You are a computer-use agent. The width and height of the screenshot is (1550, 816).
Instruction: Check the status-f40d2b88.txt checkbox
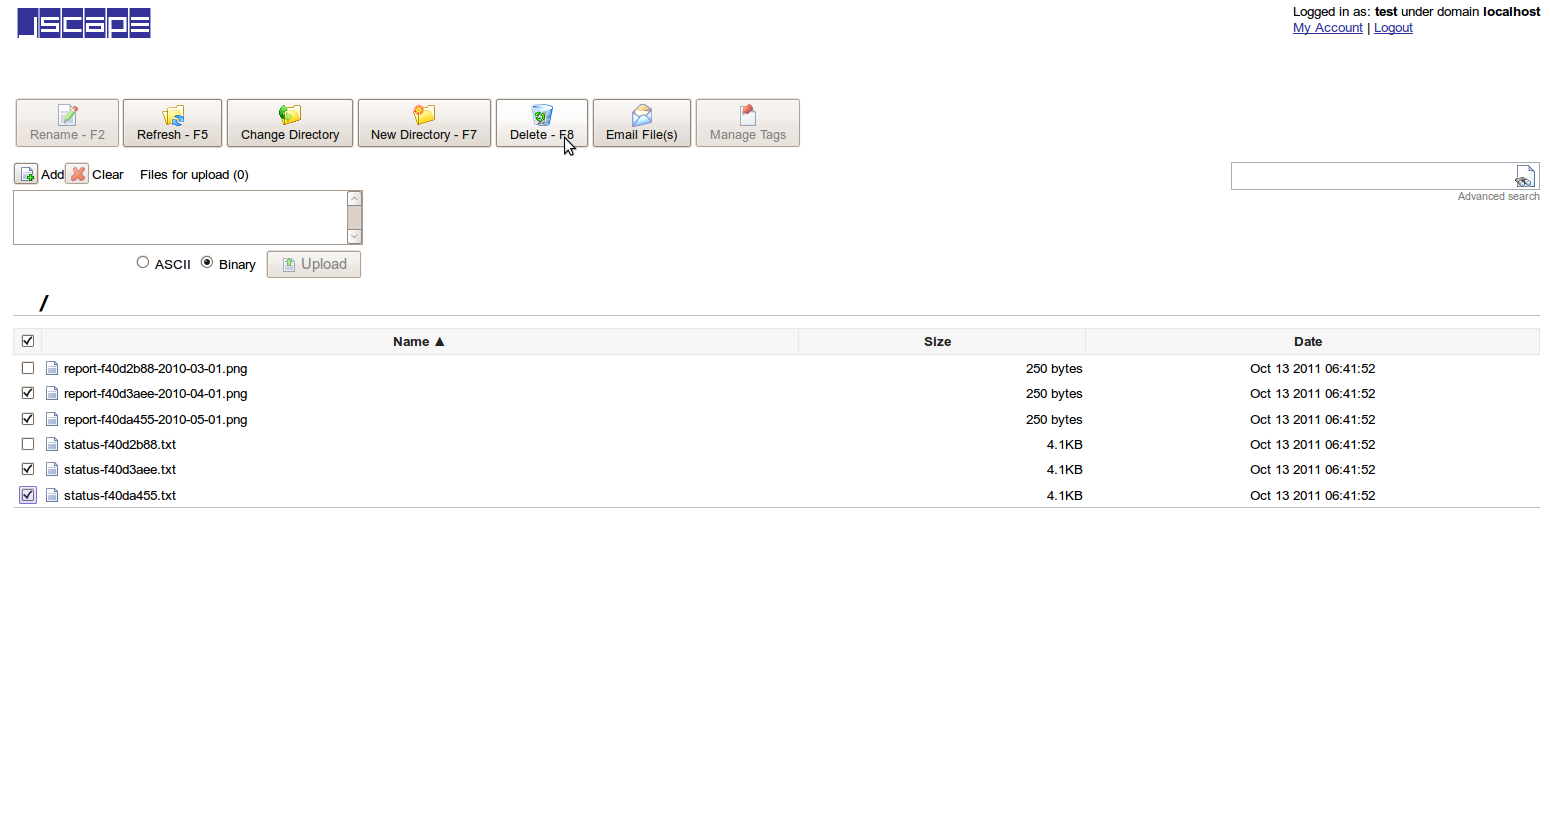pyautogui.click(x=27, y=443)
